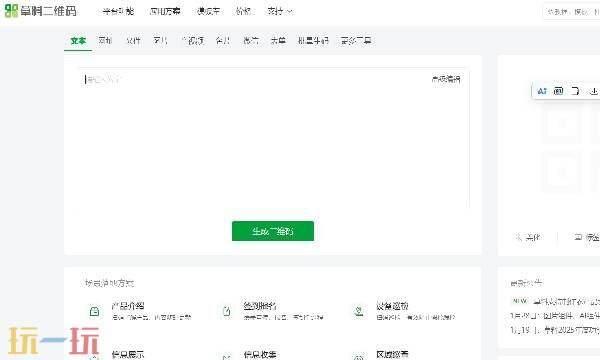Click the 草料二维码 logo
This screenshot has height=360, width=600.
[x=41, y=11]
